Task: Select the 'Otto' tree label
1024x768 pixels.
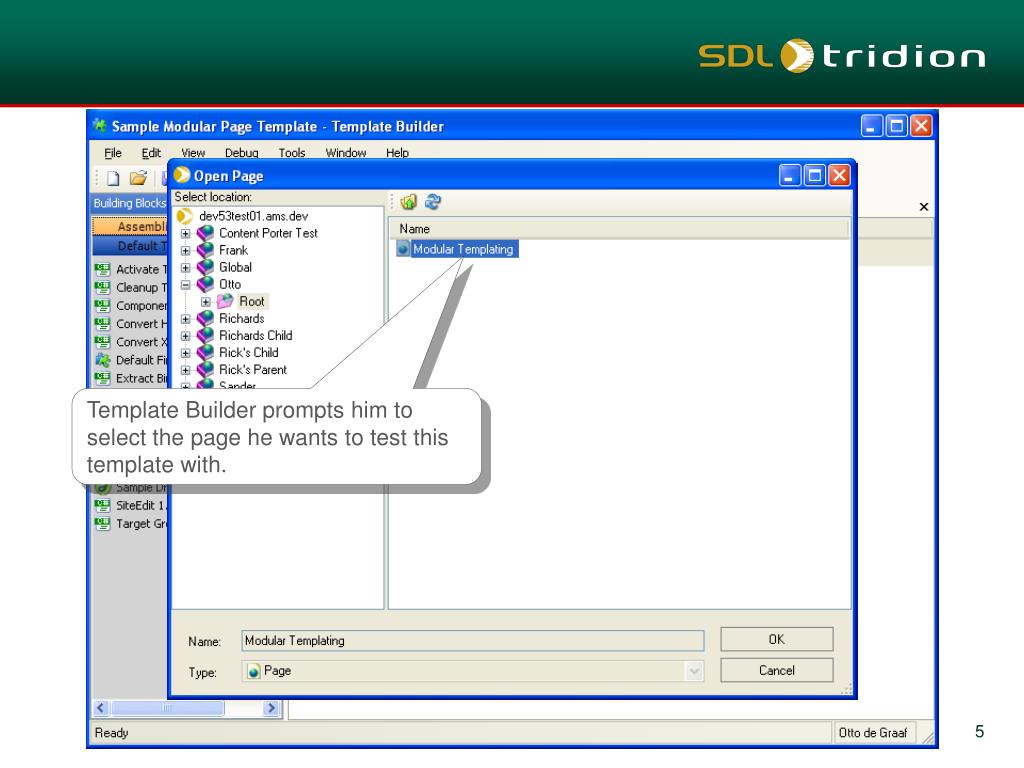Action: pos(230,284)
